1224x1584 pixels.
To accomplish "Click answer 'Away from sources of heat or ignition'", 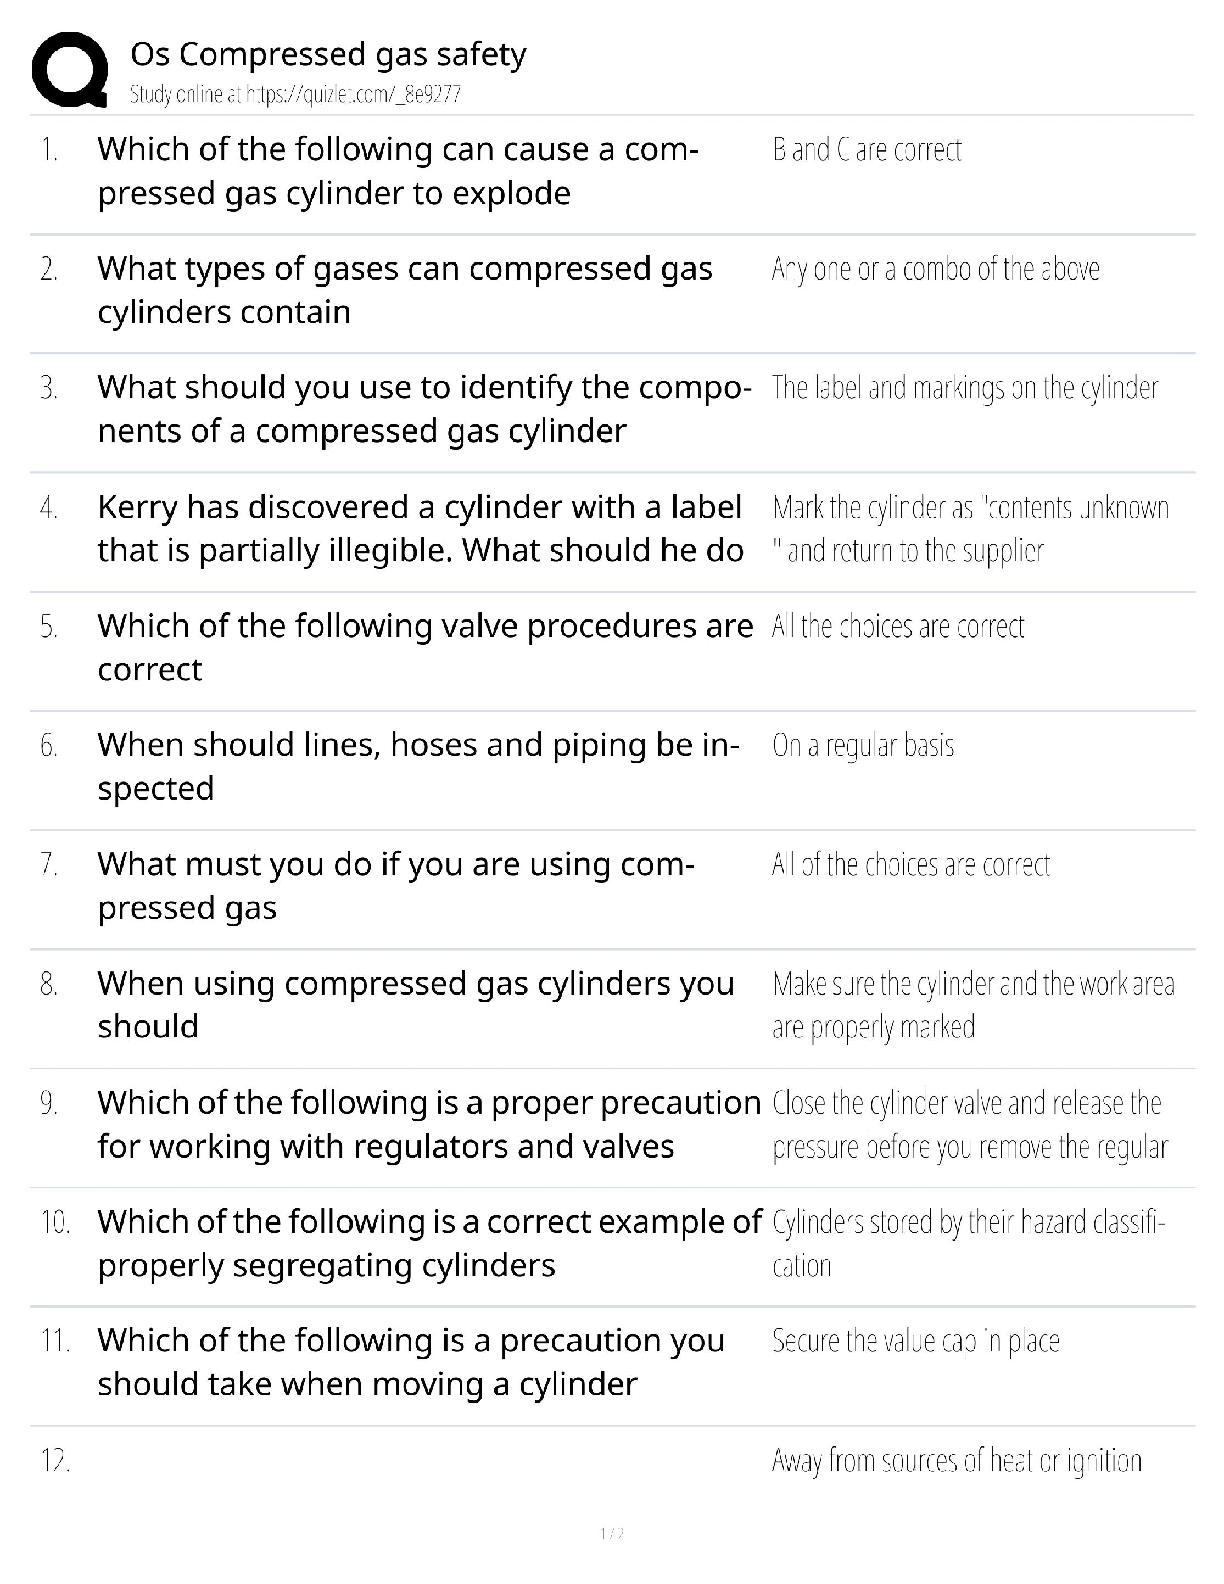I will point(956,1461).
